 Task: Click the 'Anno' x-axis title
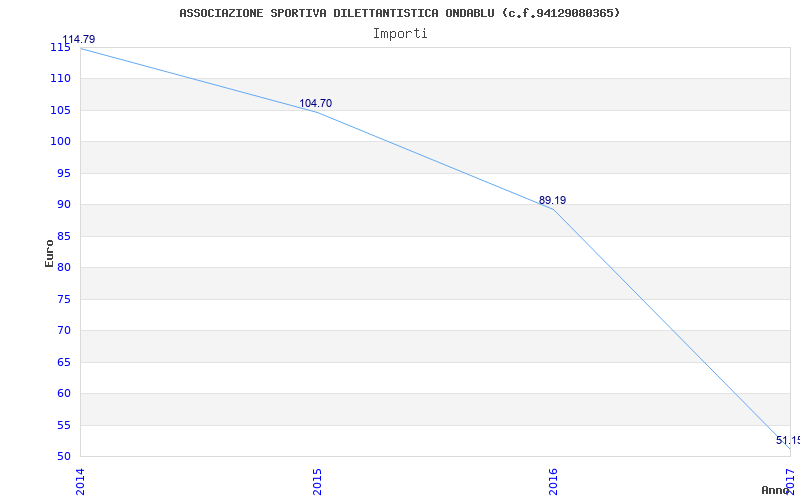(776, 490)
